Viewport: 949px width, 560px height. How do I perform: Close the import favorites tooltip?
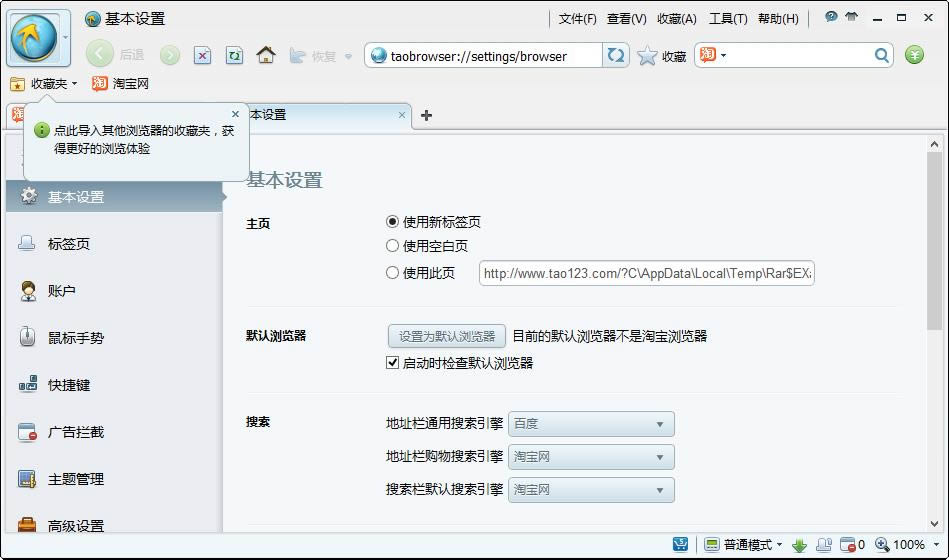pyautogui.click(x=235, y=114)
